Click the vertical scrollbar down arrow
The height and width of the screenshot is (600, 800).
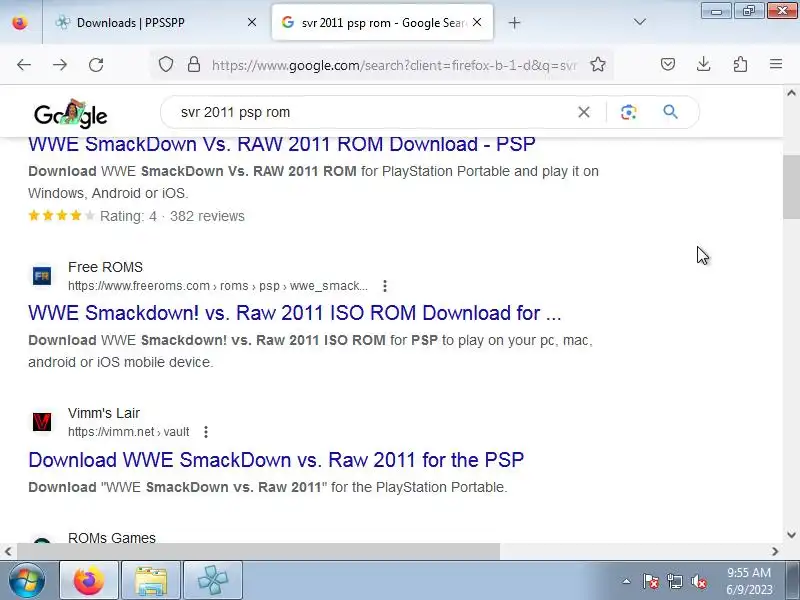[x=791, y=535]
